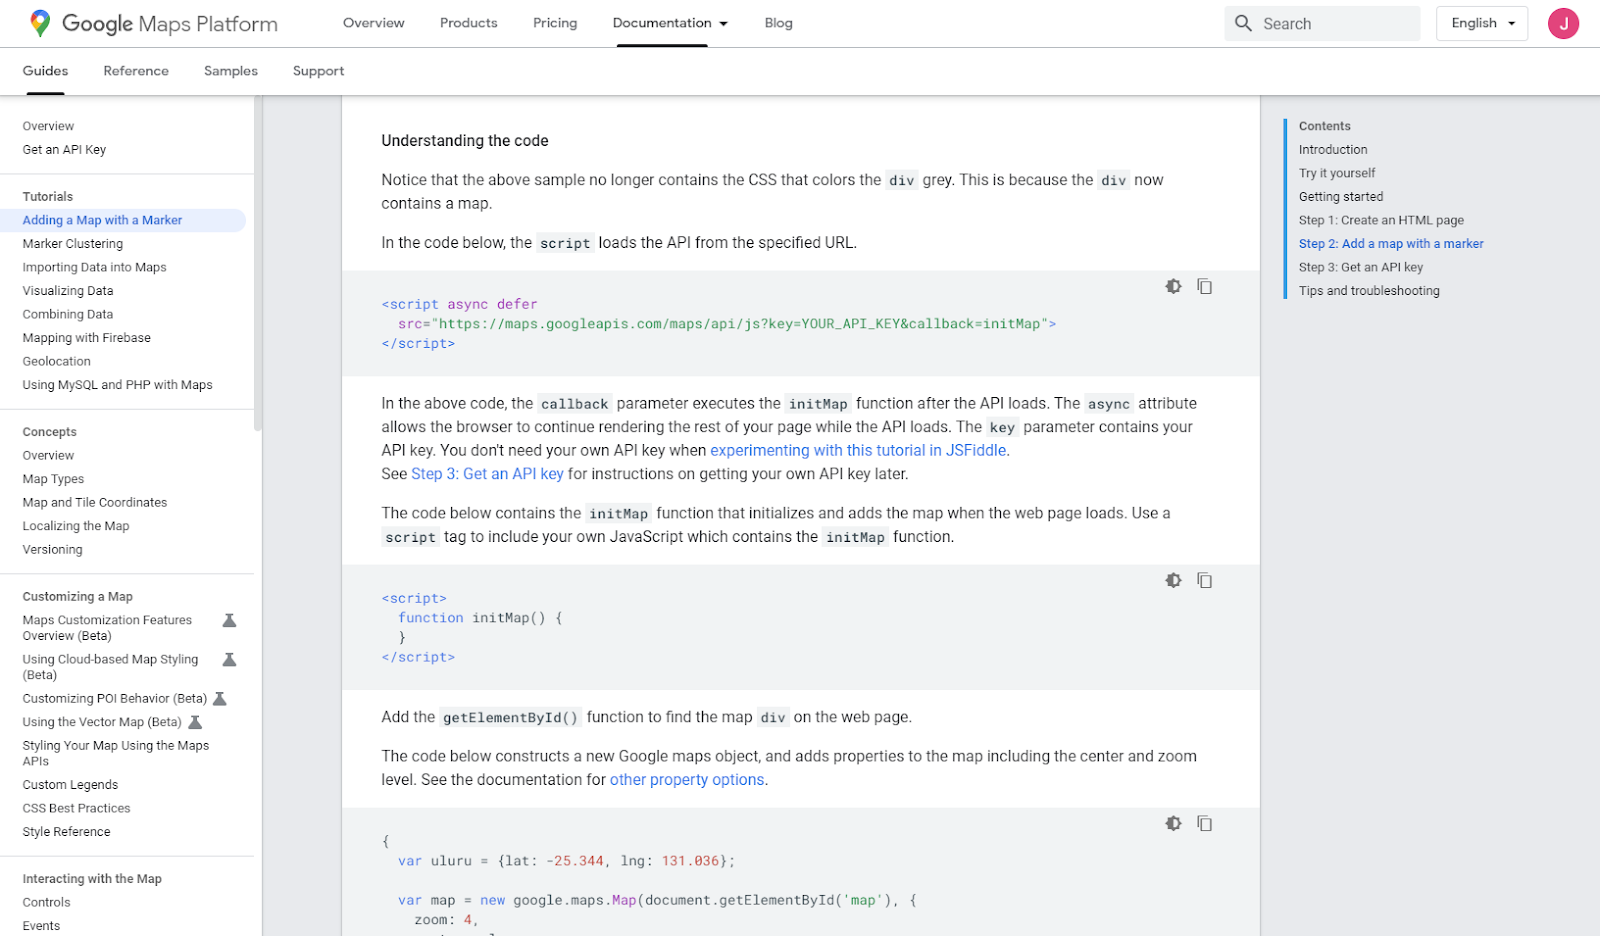Image resolution: width=1600 pixels, height=936 pixels.
Task: Open the profile avatar menu
Action: coord(1563,23)
